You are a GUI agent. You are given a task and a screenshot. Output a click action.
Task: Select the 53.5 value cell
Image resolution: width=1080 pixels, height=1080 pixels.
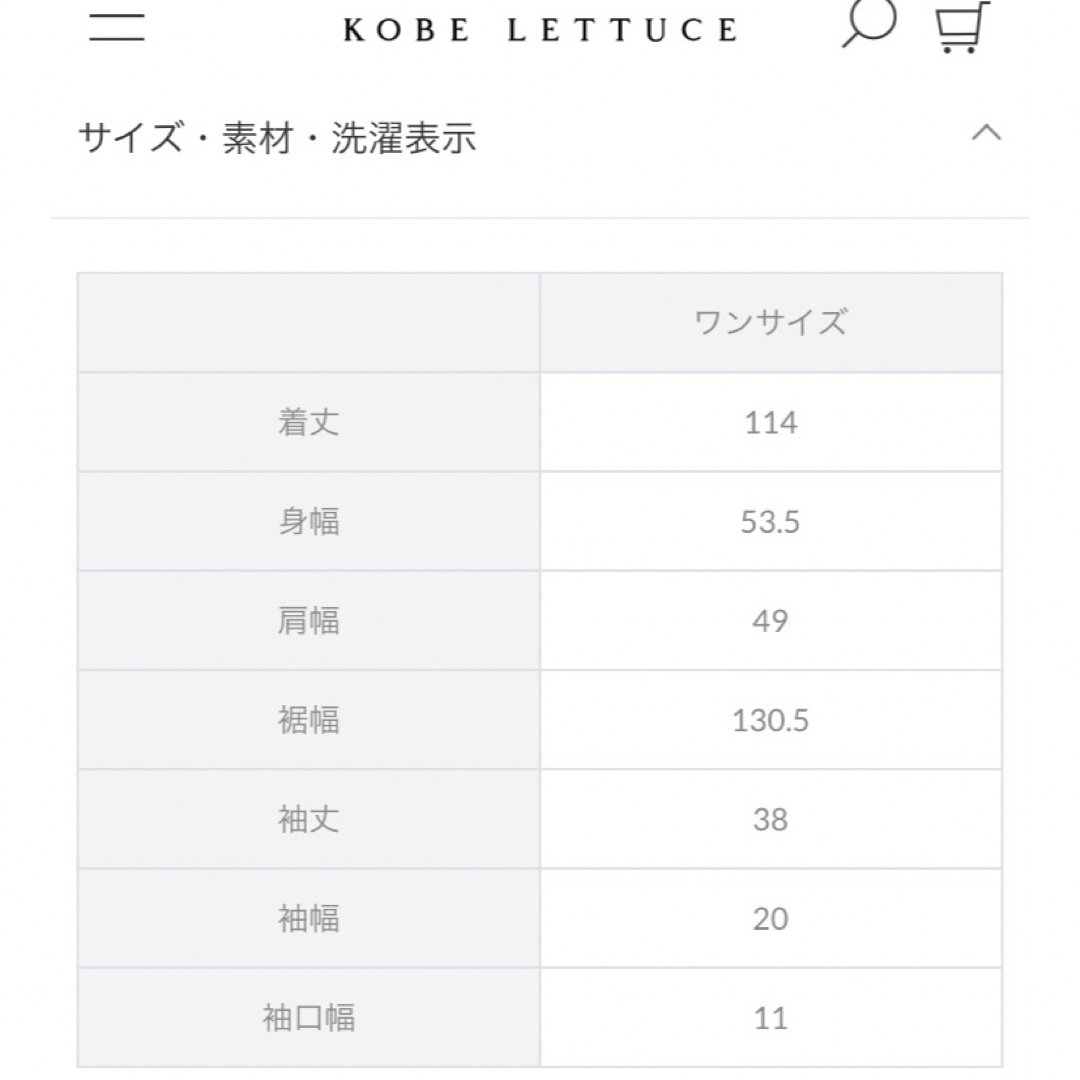(x=771, y=521)
